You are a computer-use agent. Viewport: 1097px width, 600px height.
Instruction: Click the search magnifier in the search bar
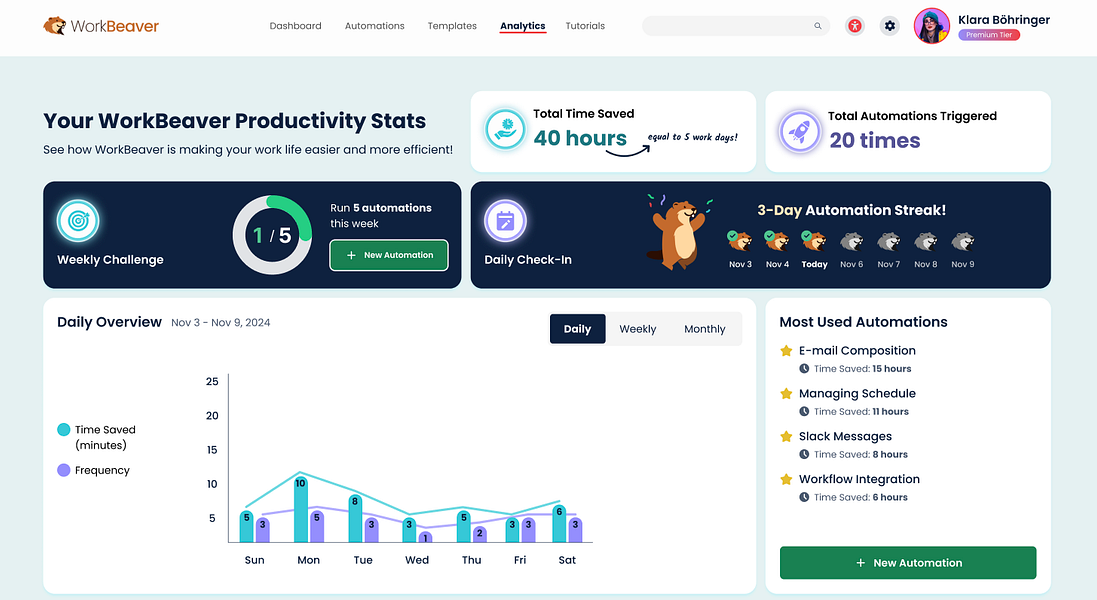(x=817, y=26)
